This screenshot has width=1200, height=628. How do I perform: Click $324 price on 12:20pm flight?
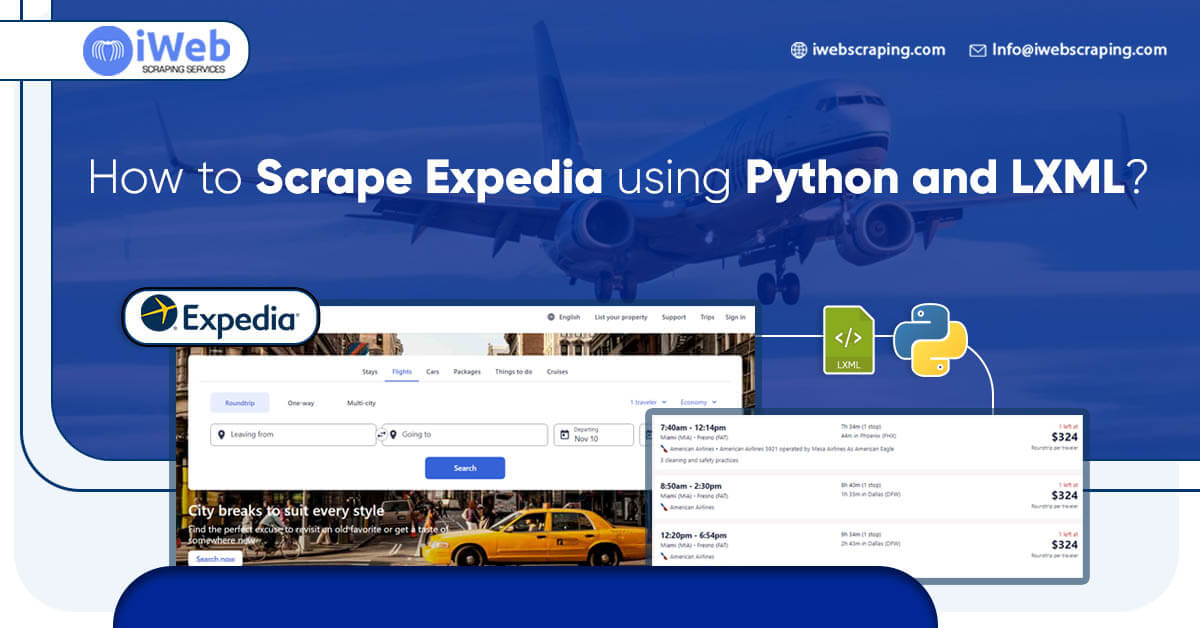click(1064, 544)
